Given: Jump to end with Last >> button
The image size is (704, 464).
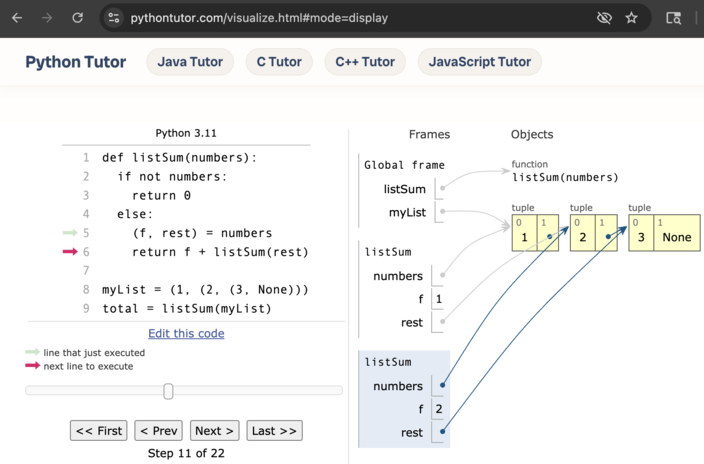Looking at the screenshot, I should [x=274, y=431].
